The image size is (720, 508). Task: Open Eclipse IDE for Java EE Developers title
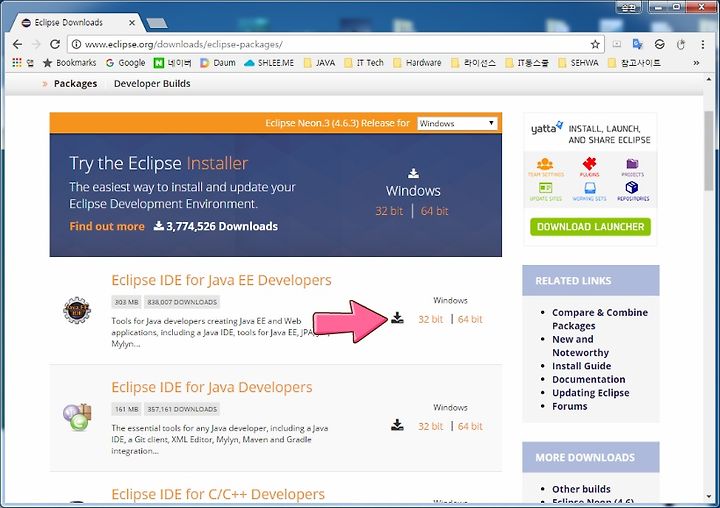(x=221, y=280)
